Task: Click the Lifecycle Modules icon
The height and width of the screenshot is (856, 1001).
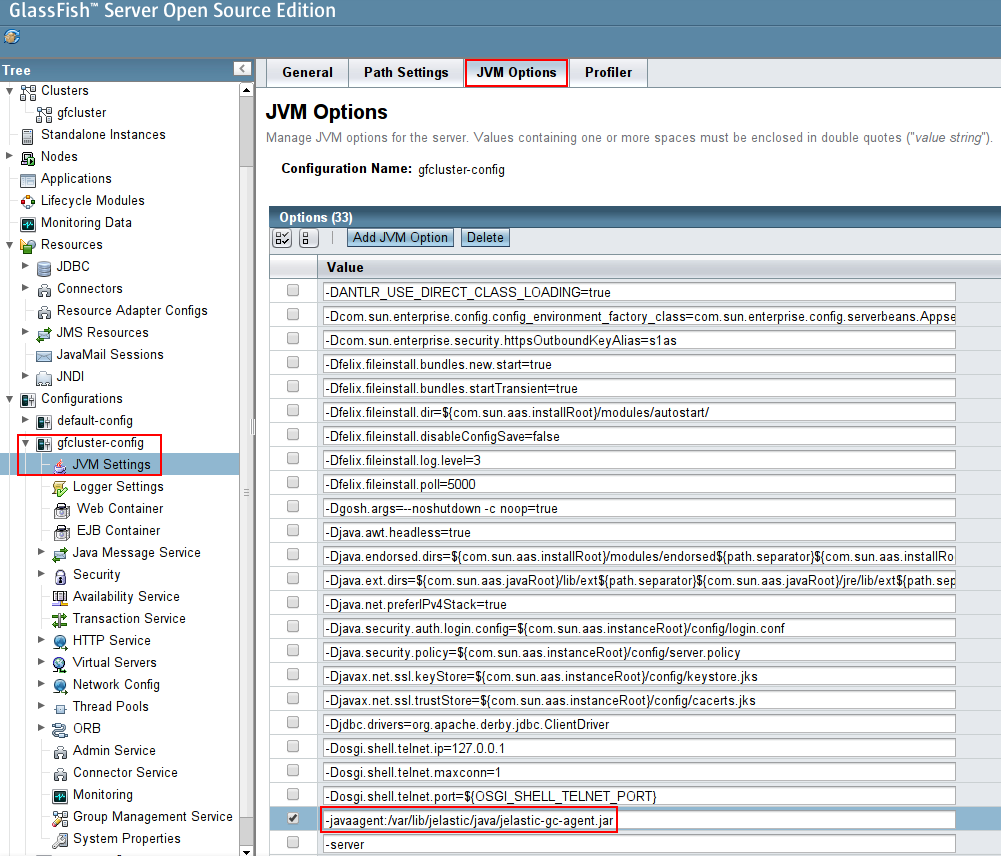Action: point(28,201)
